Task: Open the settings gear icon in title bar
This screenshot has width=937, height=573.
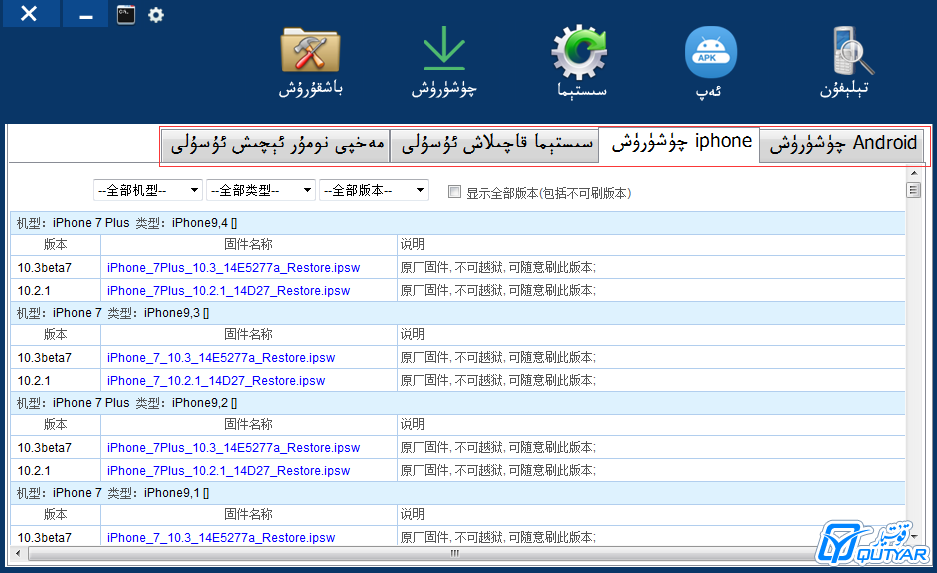Action: (156, 14)
